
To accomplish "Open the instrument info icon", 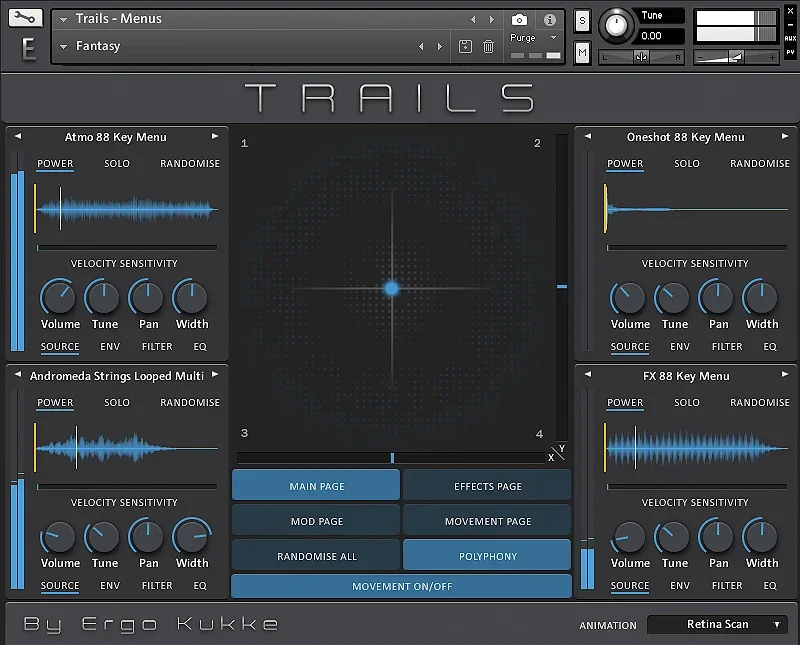I will tap(549, 20).
